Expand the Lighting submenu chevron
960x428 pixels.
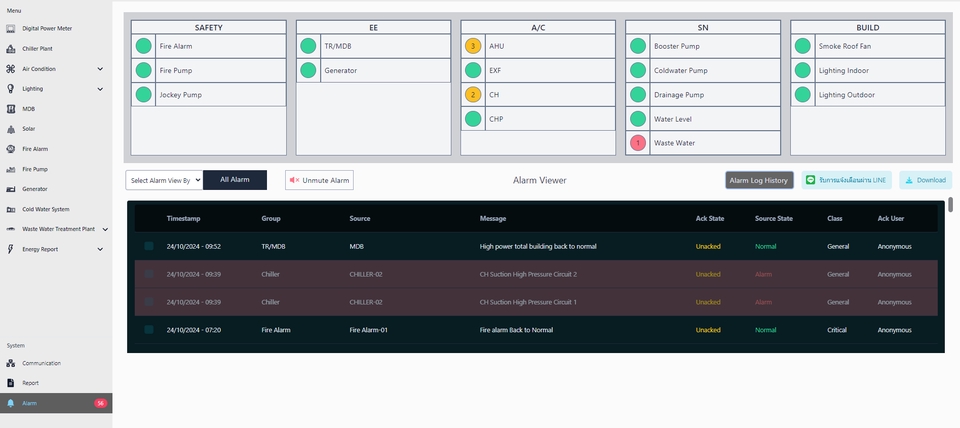point(100,89)
